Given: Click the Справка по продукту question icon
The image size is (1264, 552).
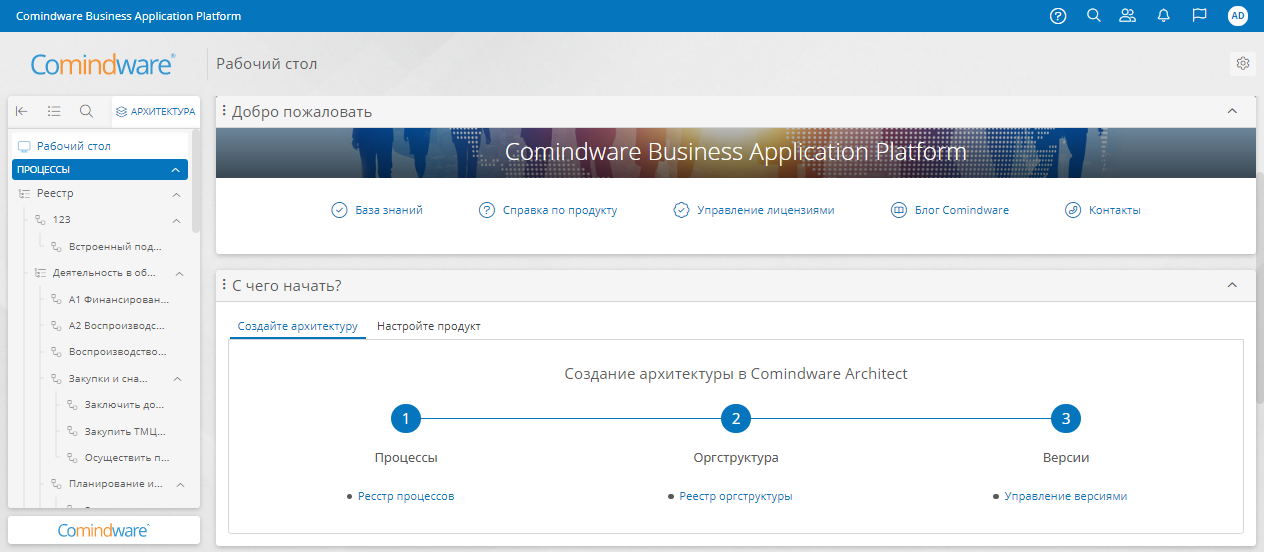Looking at the screenshot, I should click(x=487, y=210).
